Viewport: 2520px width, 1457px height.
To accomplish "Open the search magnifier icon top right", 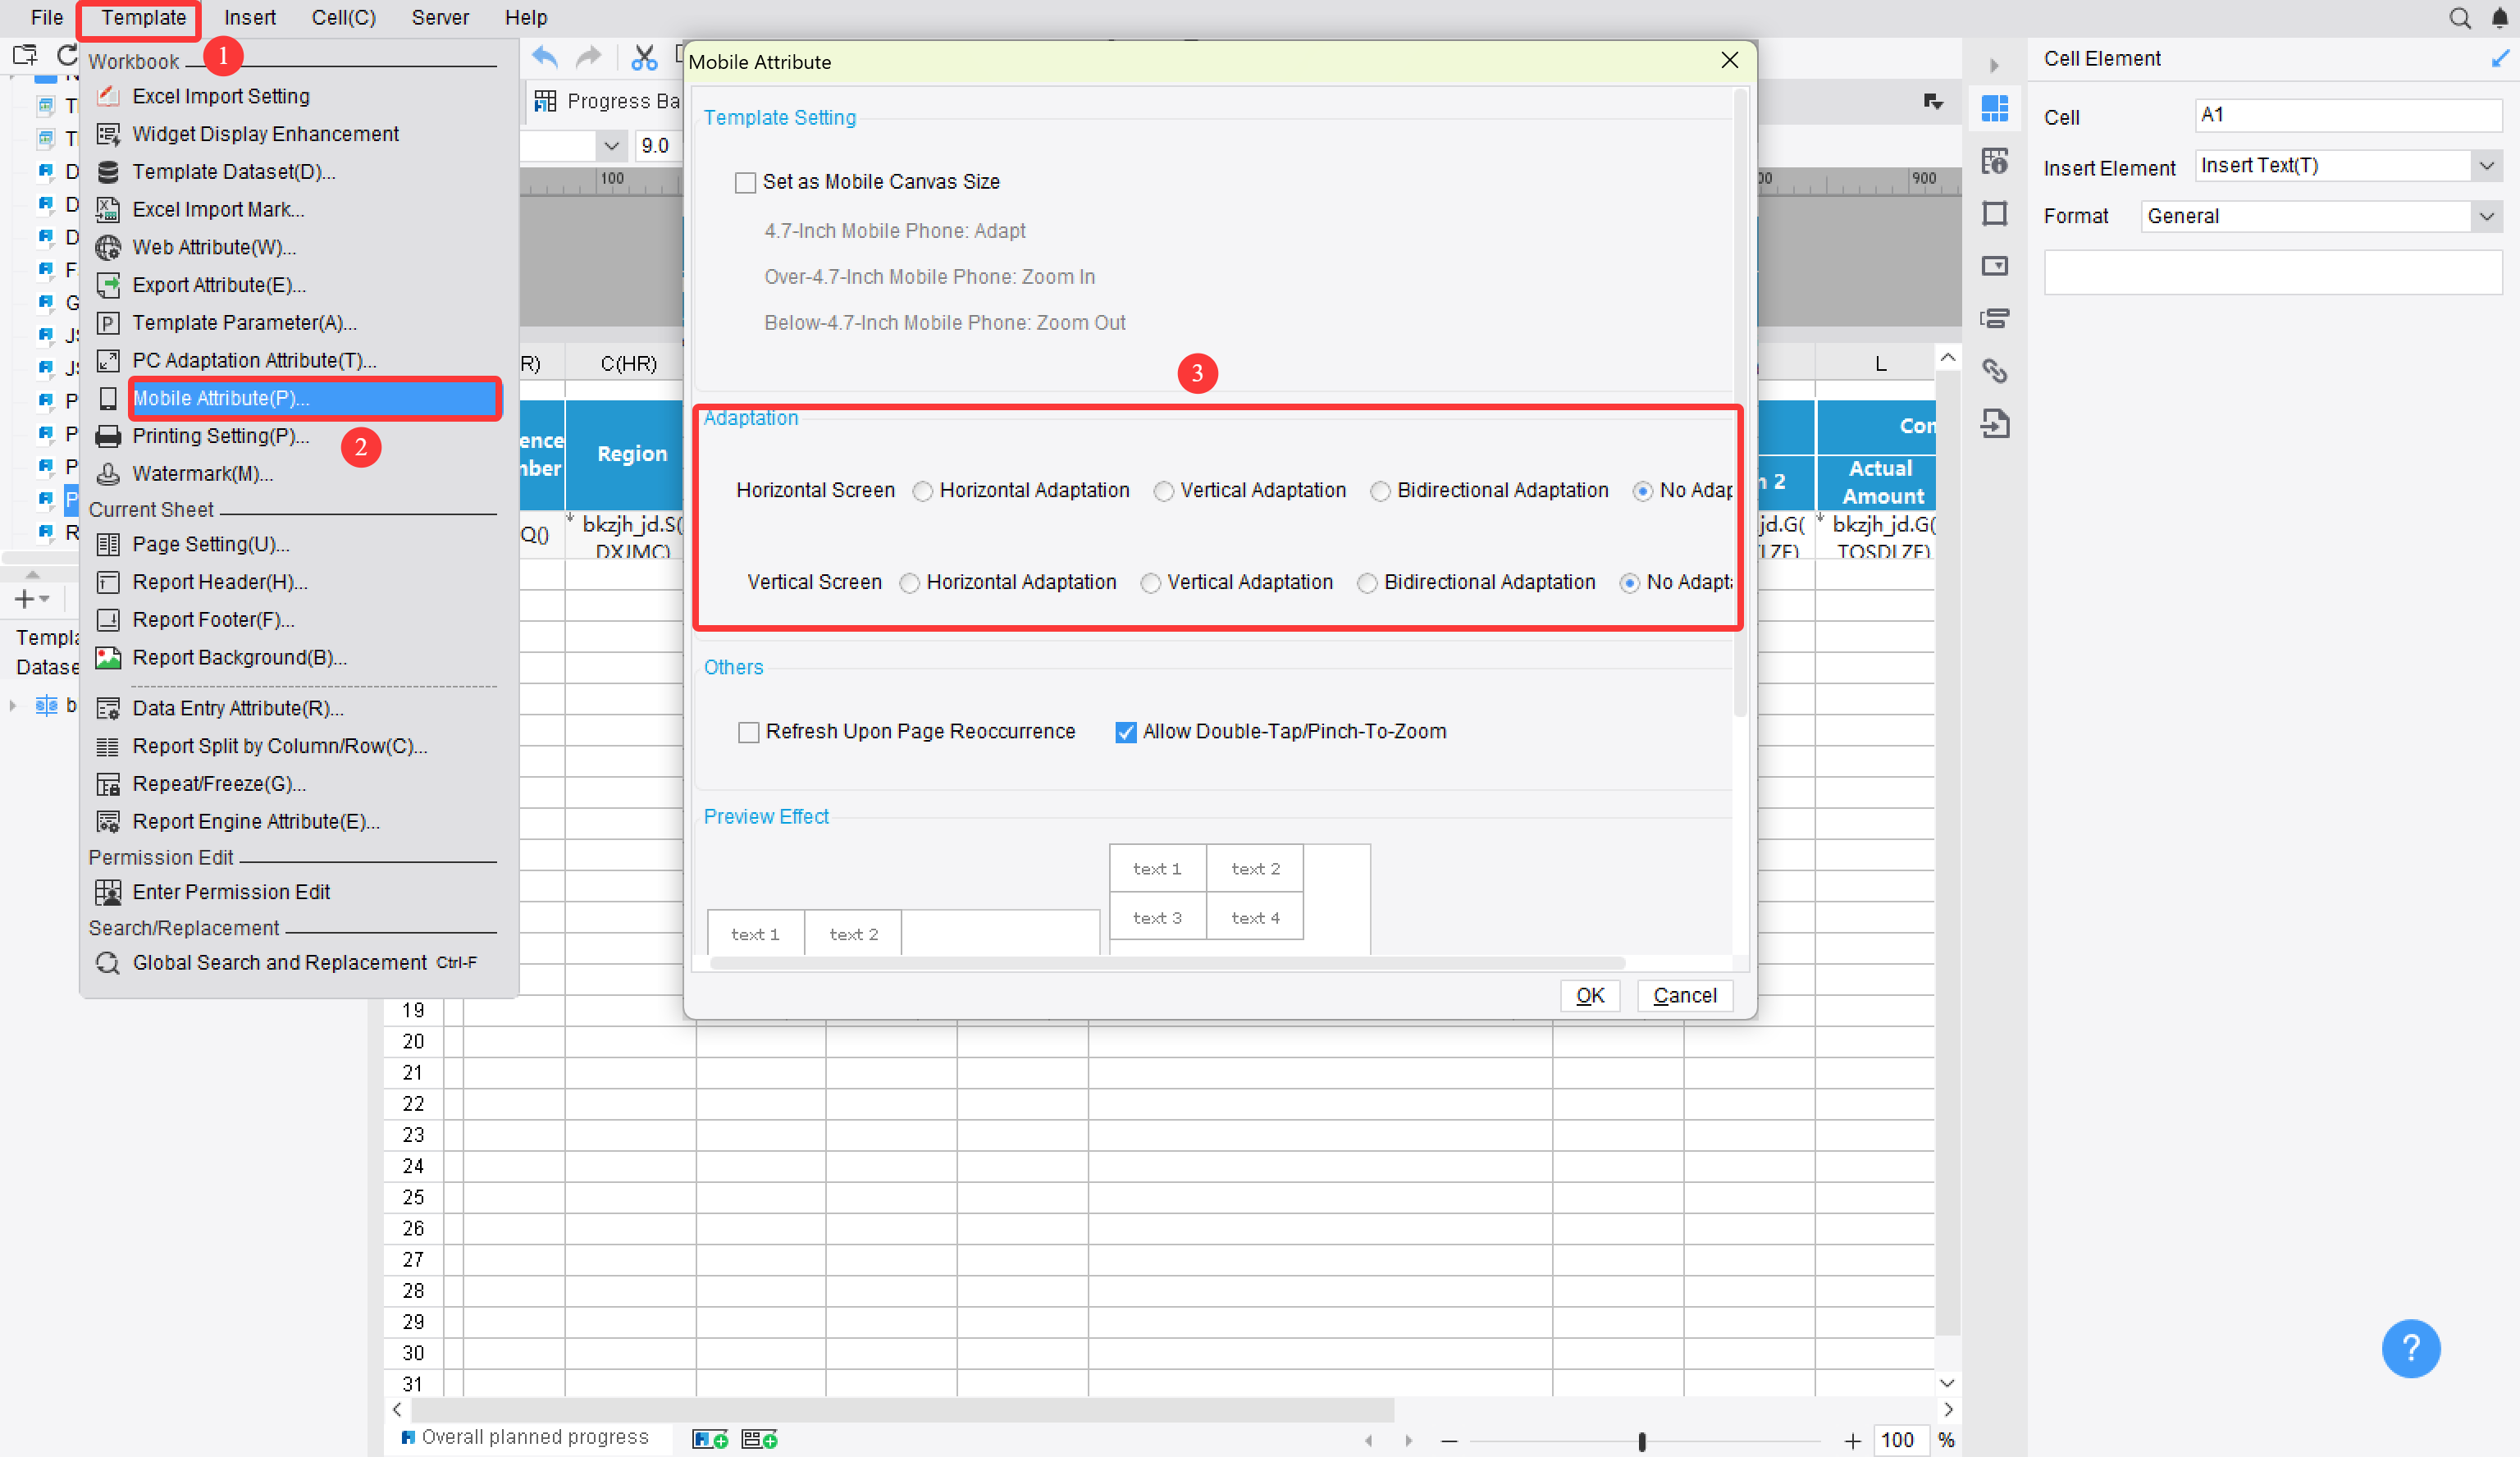I will 2459,18.
